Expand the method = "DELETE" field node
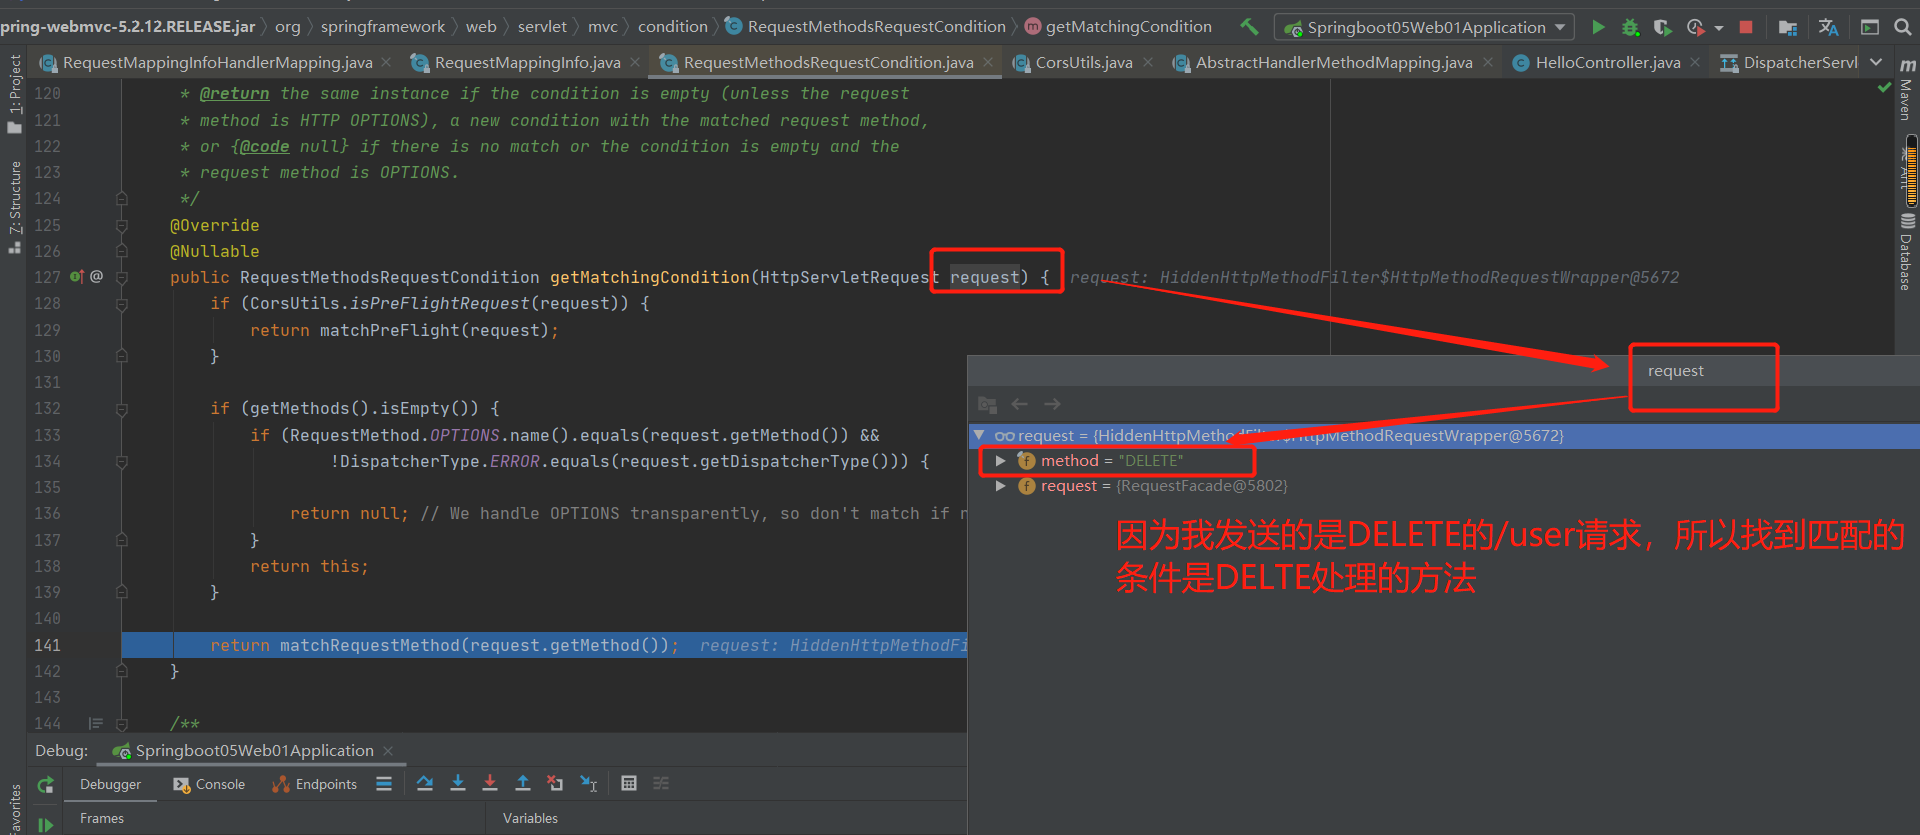This screenshot has width=1920, height=835. [1000, 460]
